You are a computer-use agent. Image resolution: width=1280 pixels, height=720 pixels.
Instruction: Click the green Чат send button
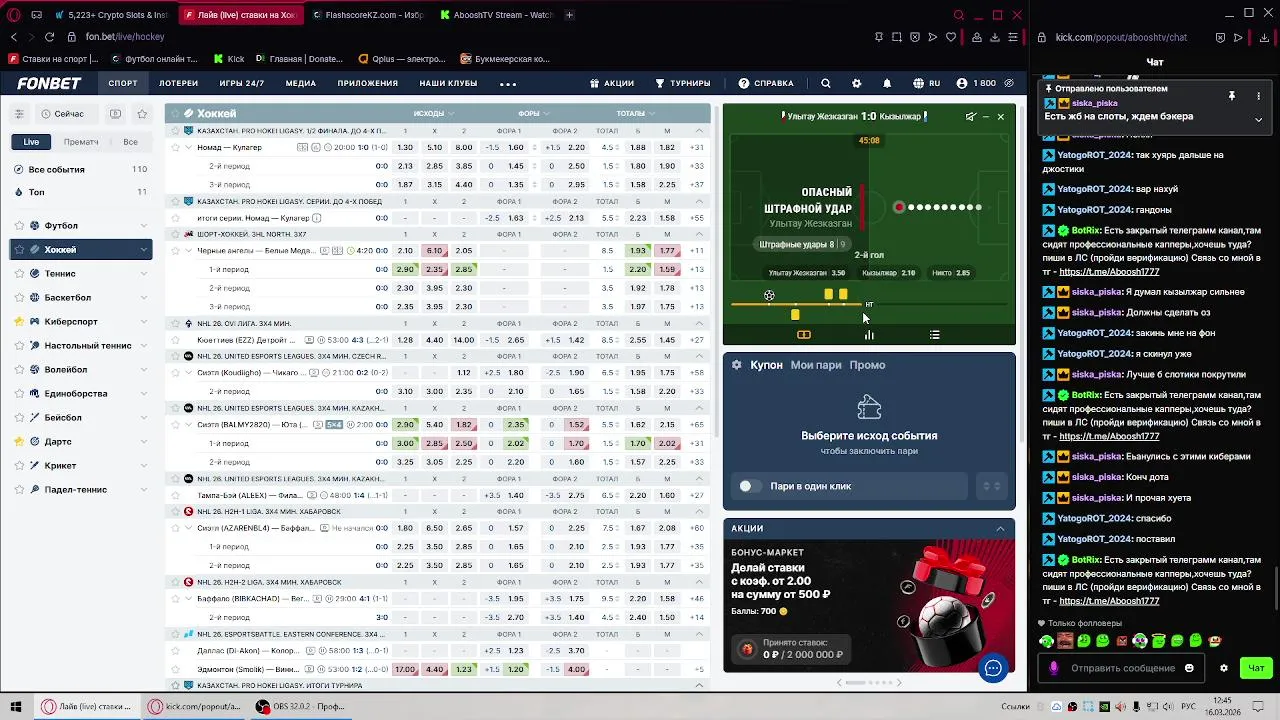[x=1257, y=668]
